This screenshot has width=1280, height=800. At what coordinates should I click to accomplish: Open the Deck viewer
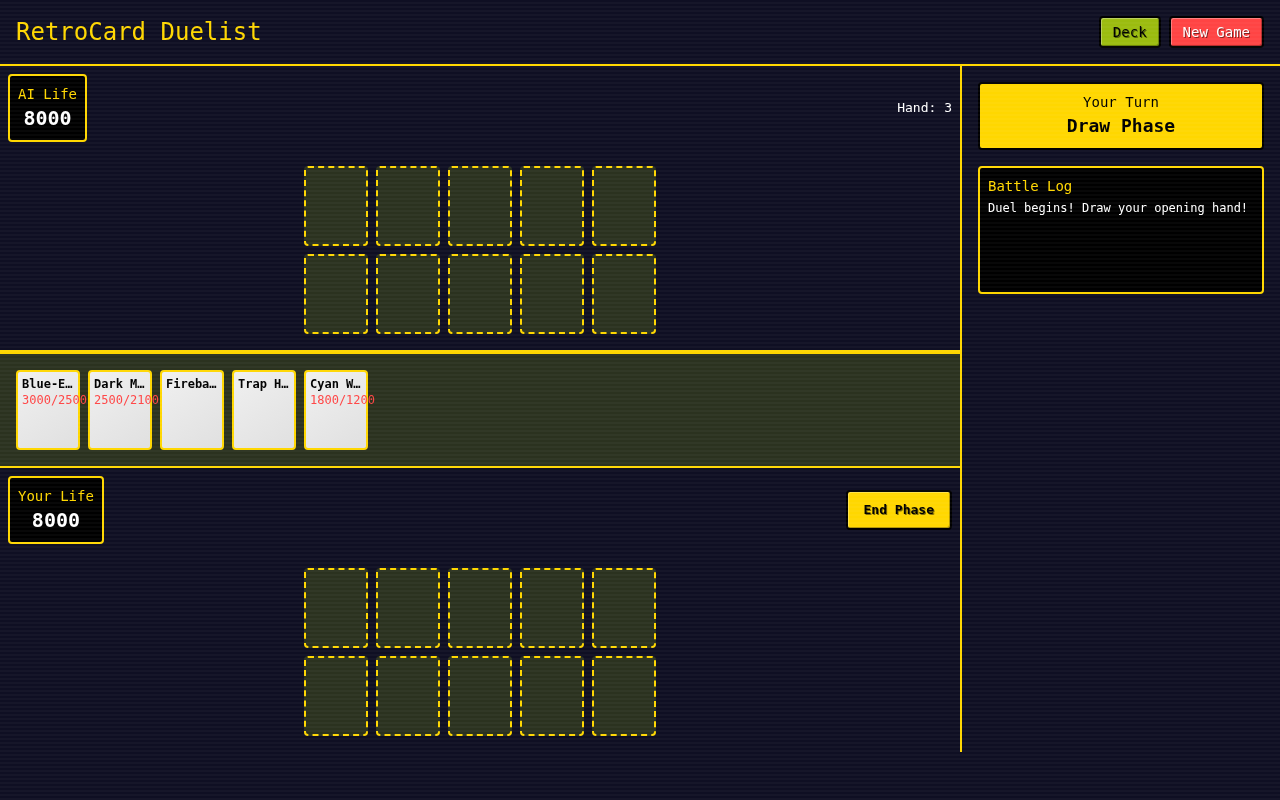click(1129, 31)
